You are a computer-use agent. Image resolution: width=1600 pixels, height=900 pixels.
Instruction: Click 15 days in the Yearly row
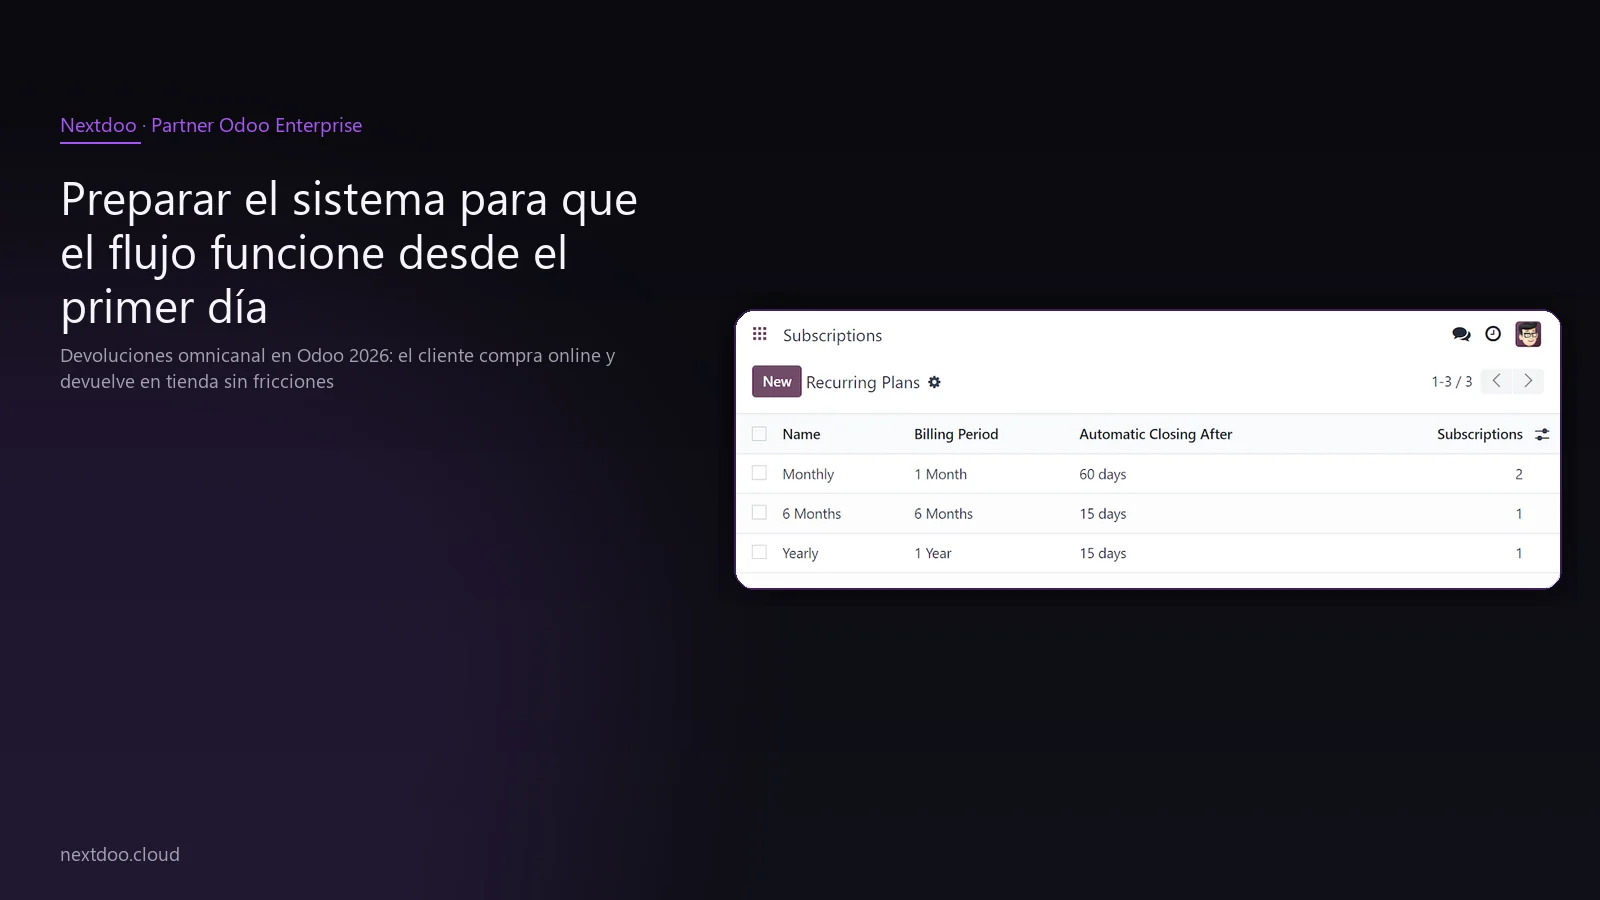[x=1102, y=553]
